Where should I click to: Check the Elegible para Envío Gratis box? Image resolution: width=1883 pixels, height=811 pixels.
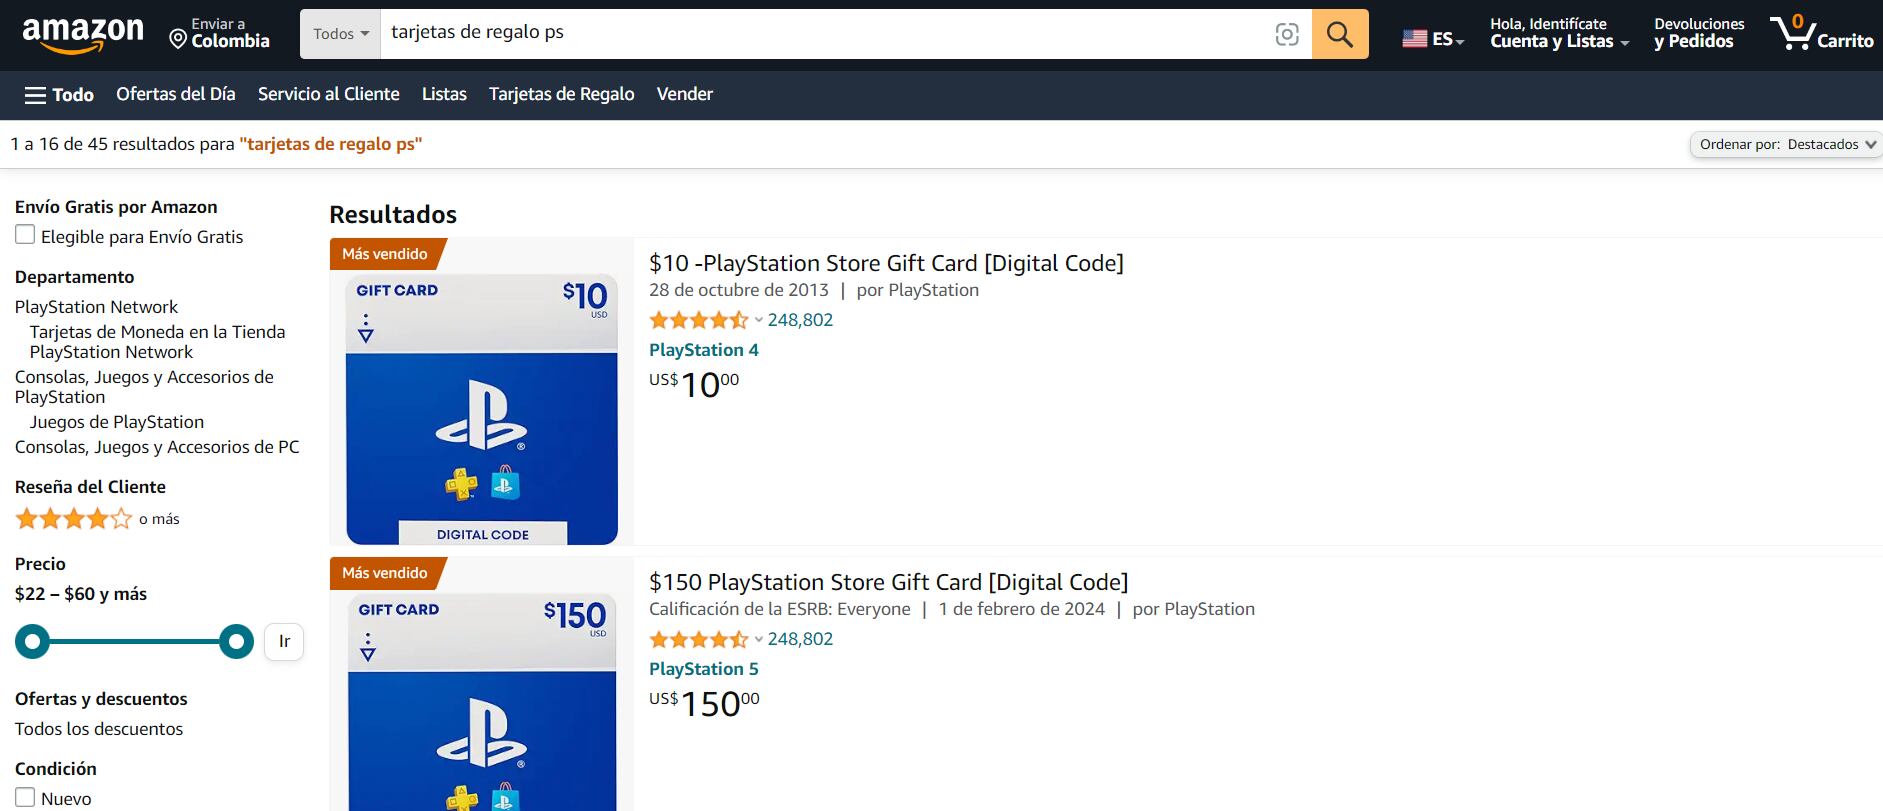click(x=25, y=235)
